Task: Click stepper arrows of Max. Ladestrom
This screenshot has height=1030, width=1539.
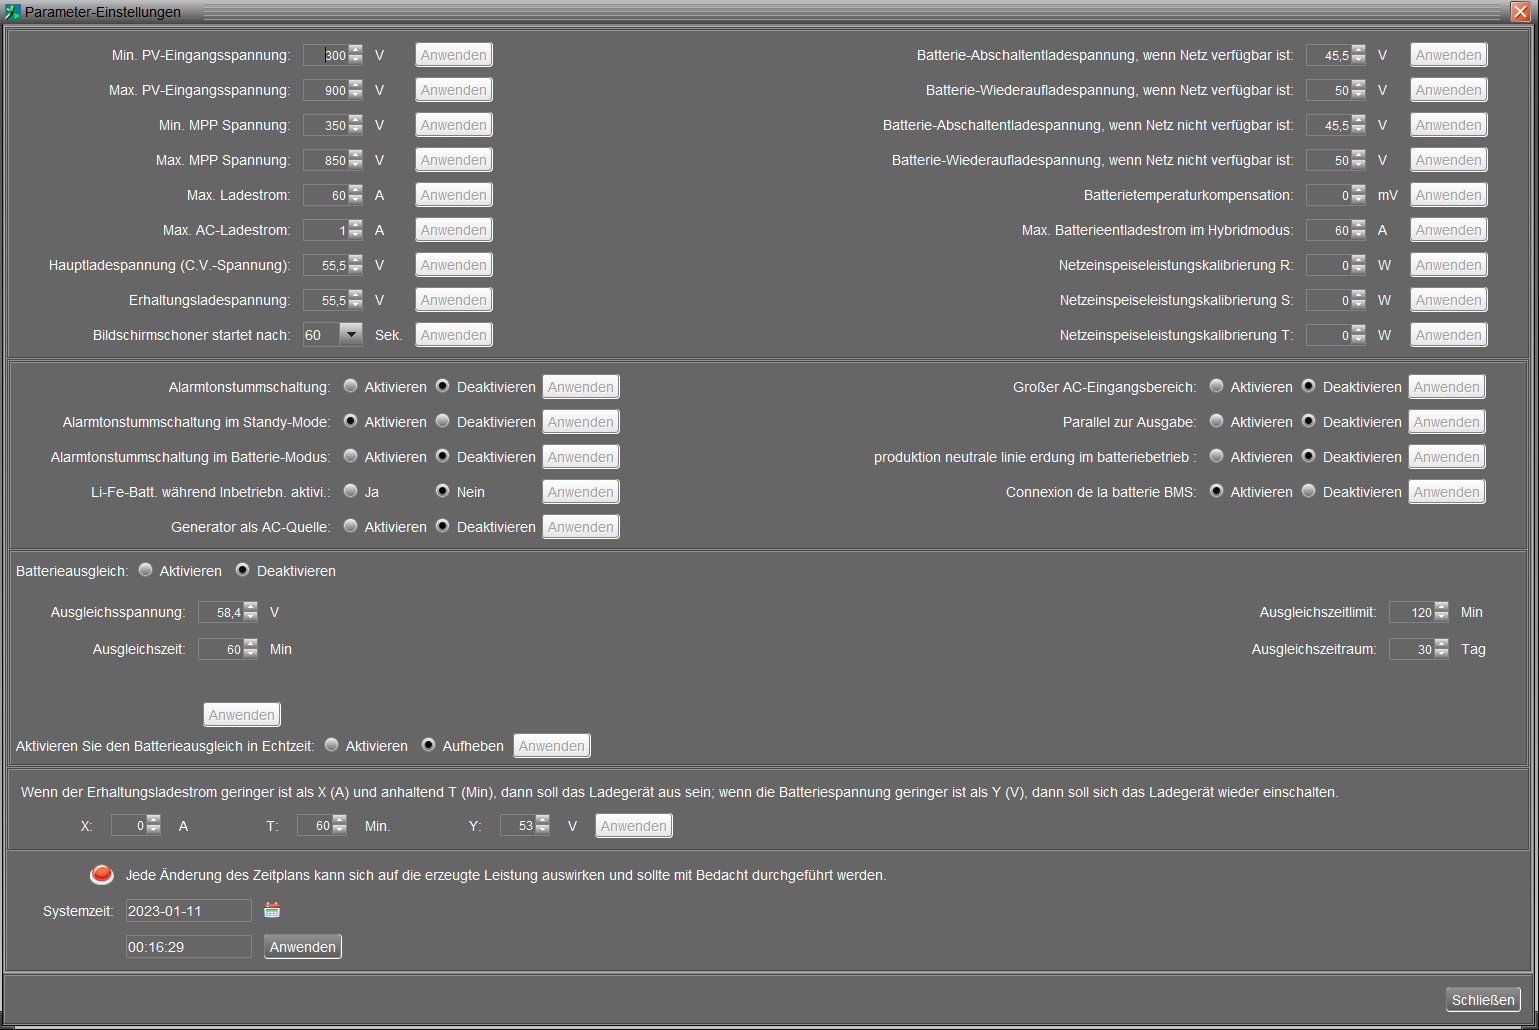Action: 355,195
